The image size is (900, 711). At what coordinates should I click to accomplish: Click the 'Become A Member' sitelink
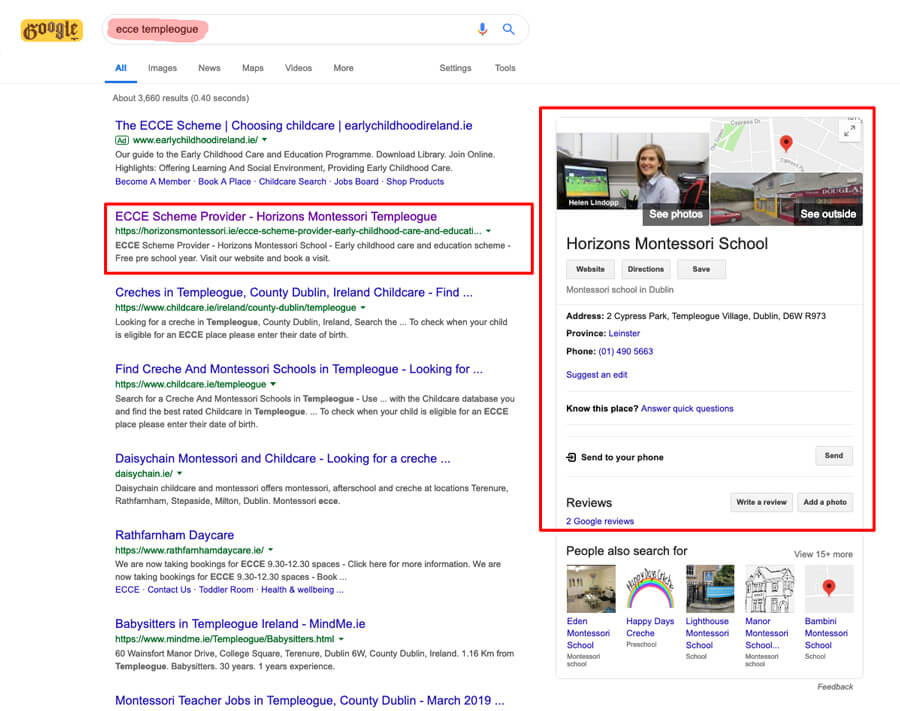[153, 181]
